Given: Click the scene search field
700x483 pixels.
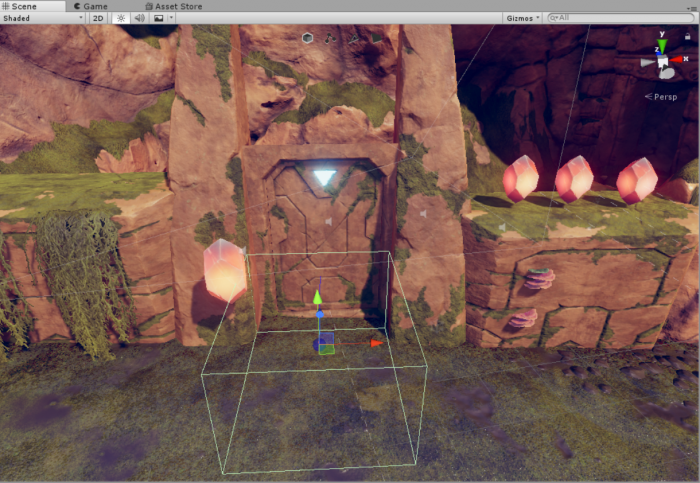Looking at the screenshot, I should [x=620, y=18].
